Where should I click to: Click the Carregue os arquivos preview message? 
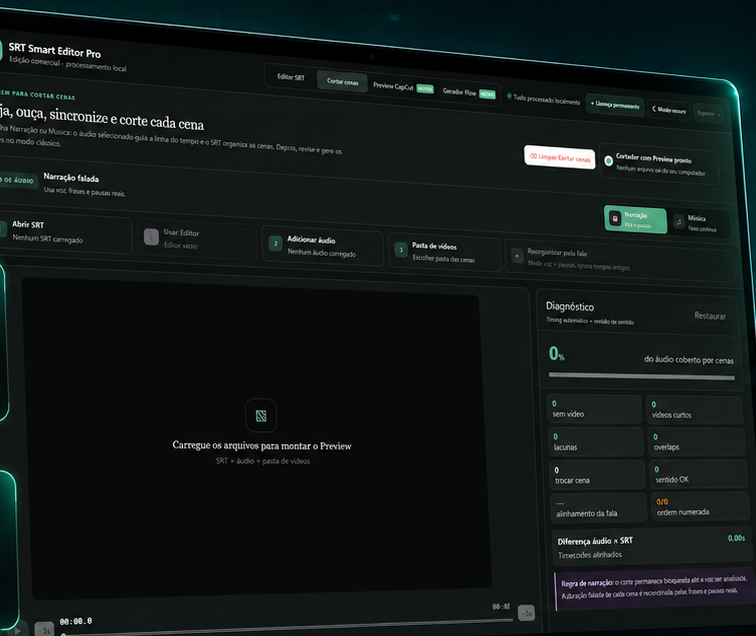point(262,446)
